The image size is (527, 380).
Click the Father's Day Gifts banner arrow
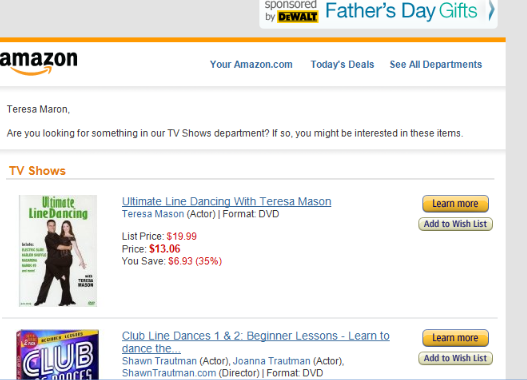tap(491, 10)
